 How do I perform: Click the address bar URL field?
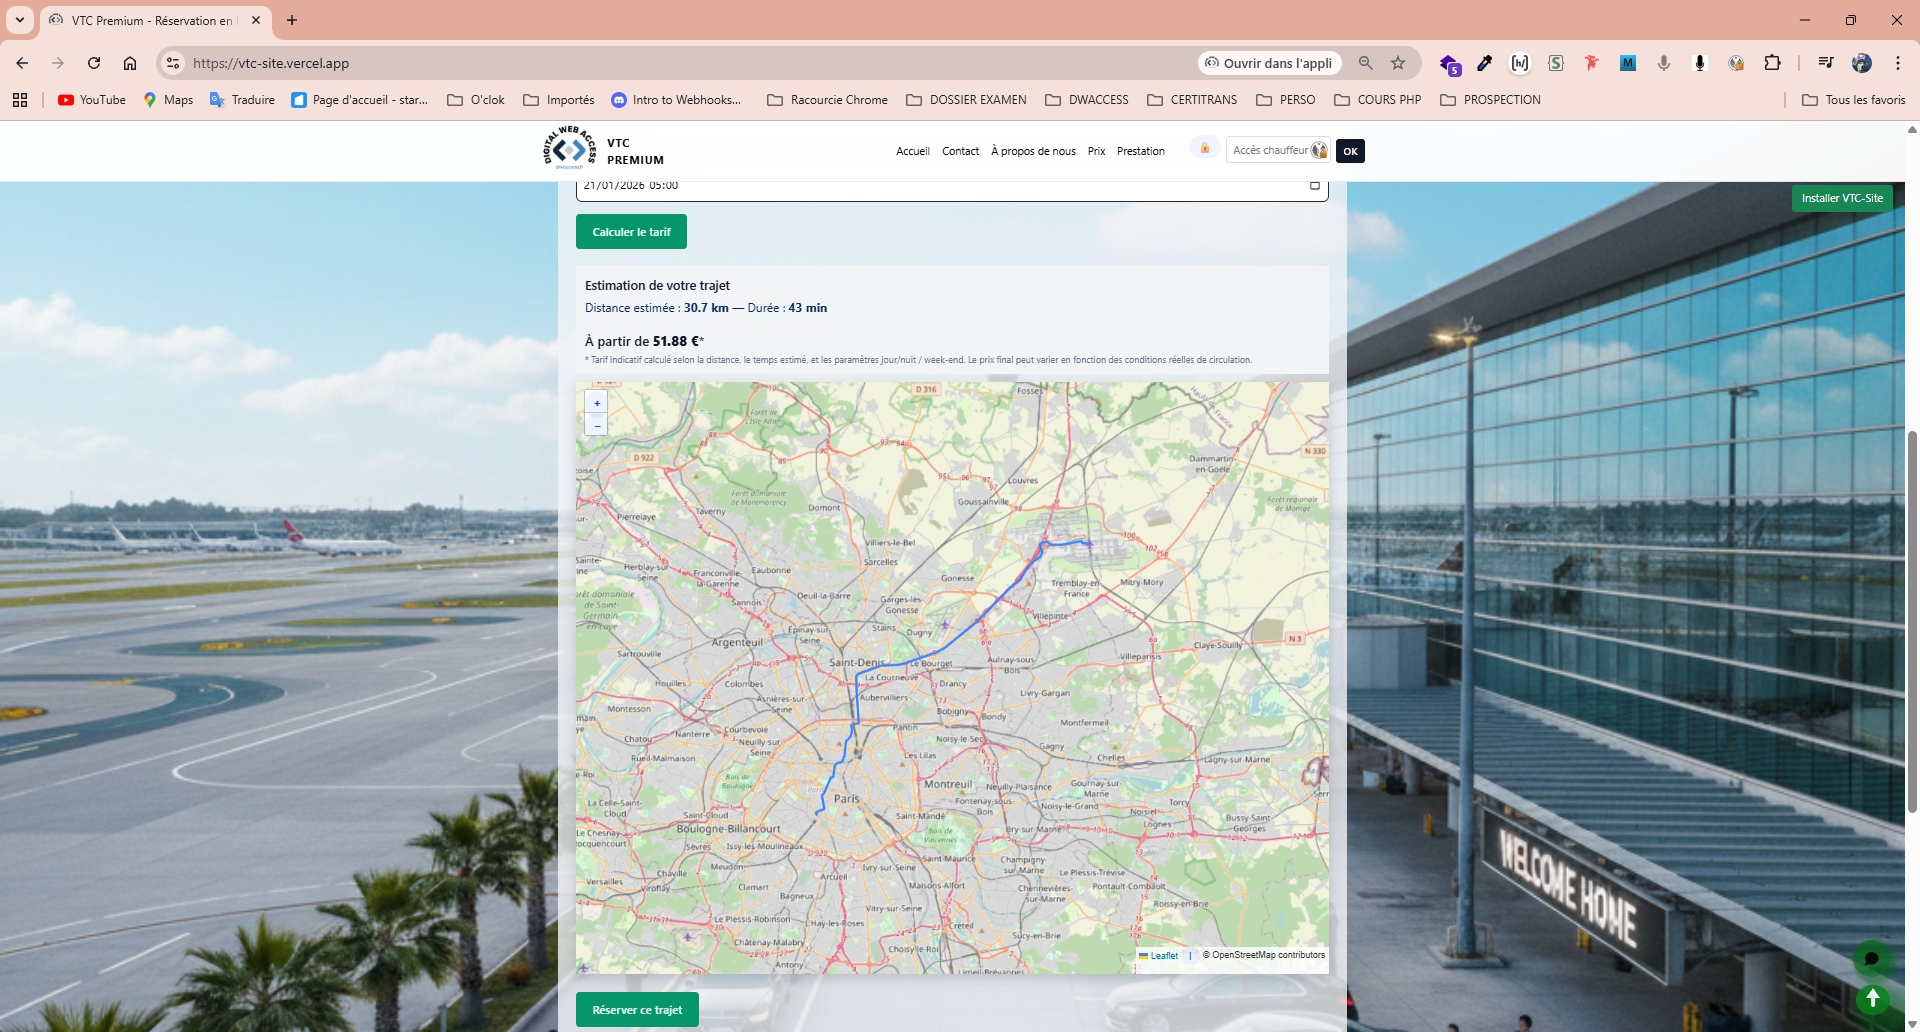pos(270,62)
